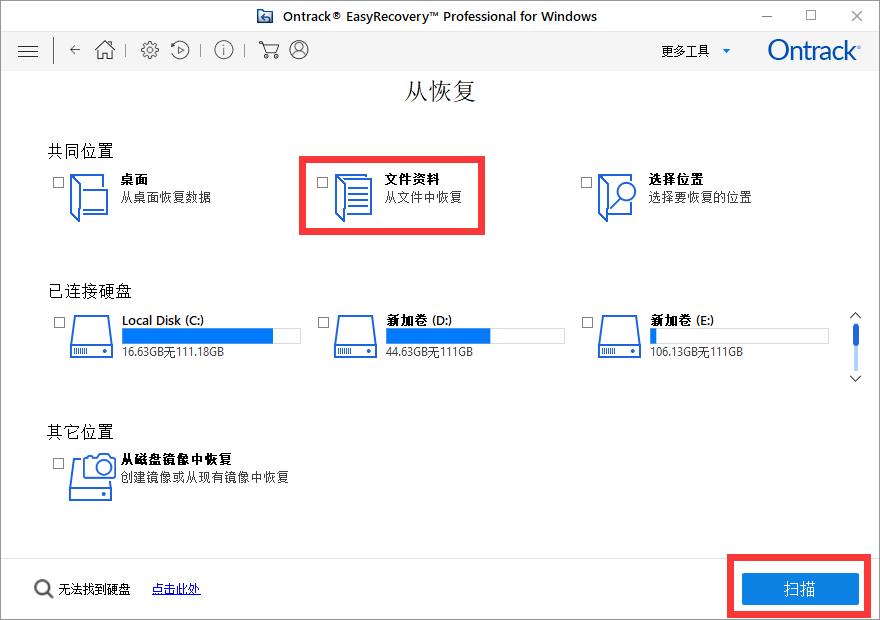880x620 pixels.
Task: Click the Desktop (桌面) folder icon
Action: click(89, 198)
